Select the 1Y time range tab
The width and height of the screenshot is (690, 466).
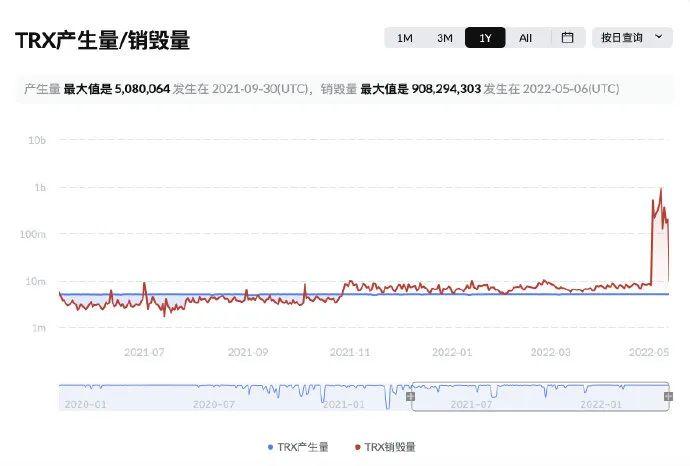click(485, 38)
